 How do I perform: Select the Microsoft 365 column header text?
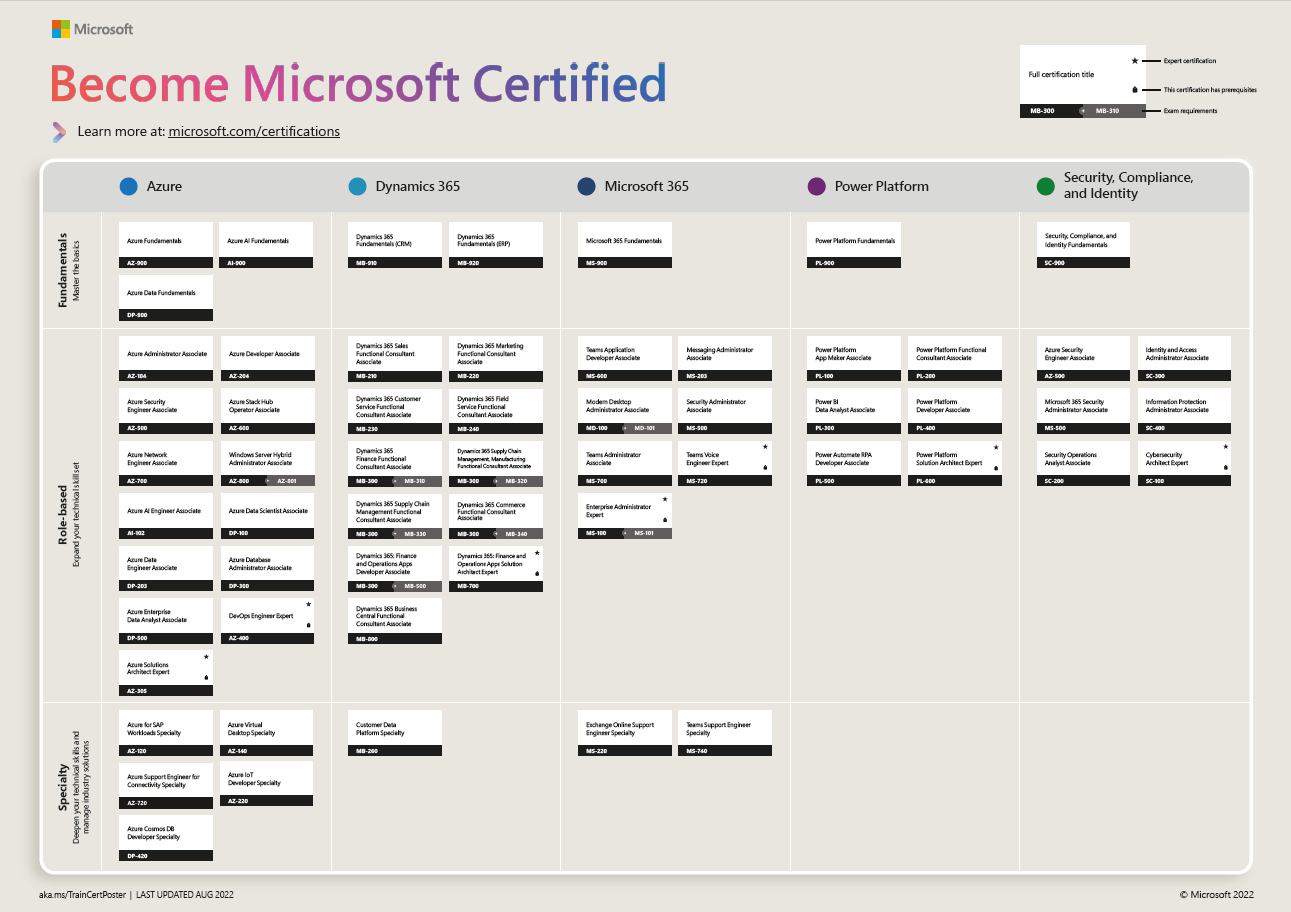point(646,186)
